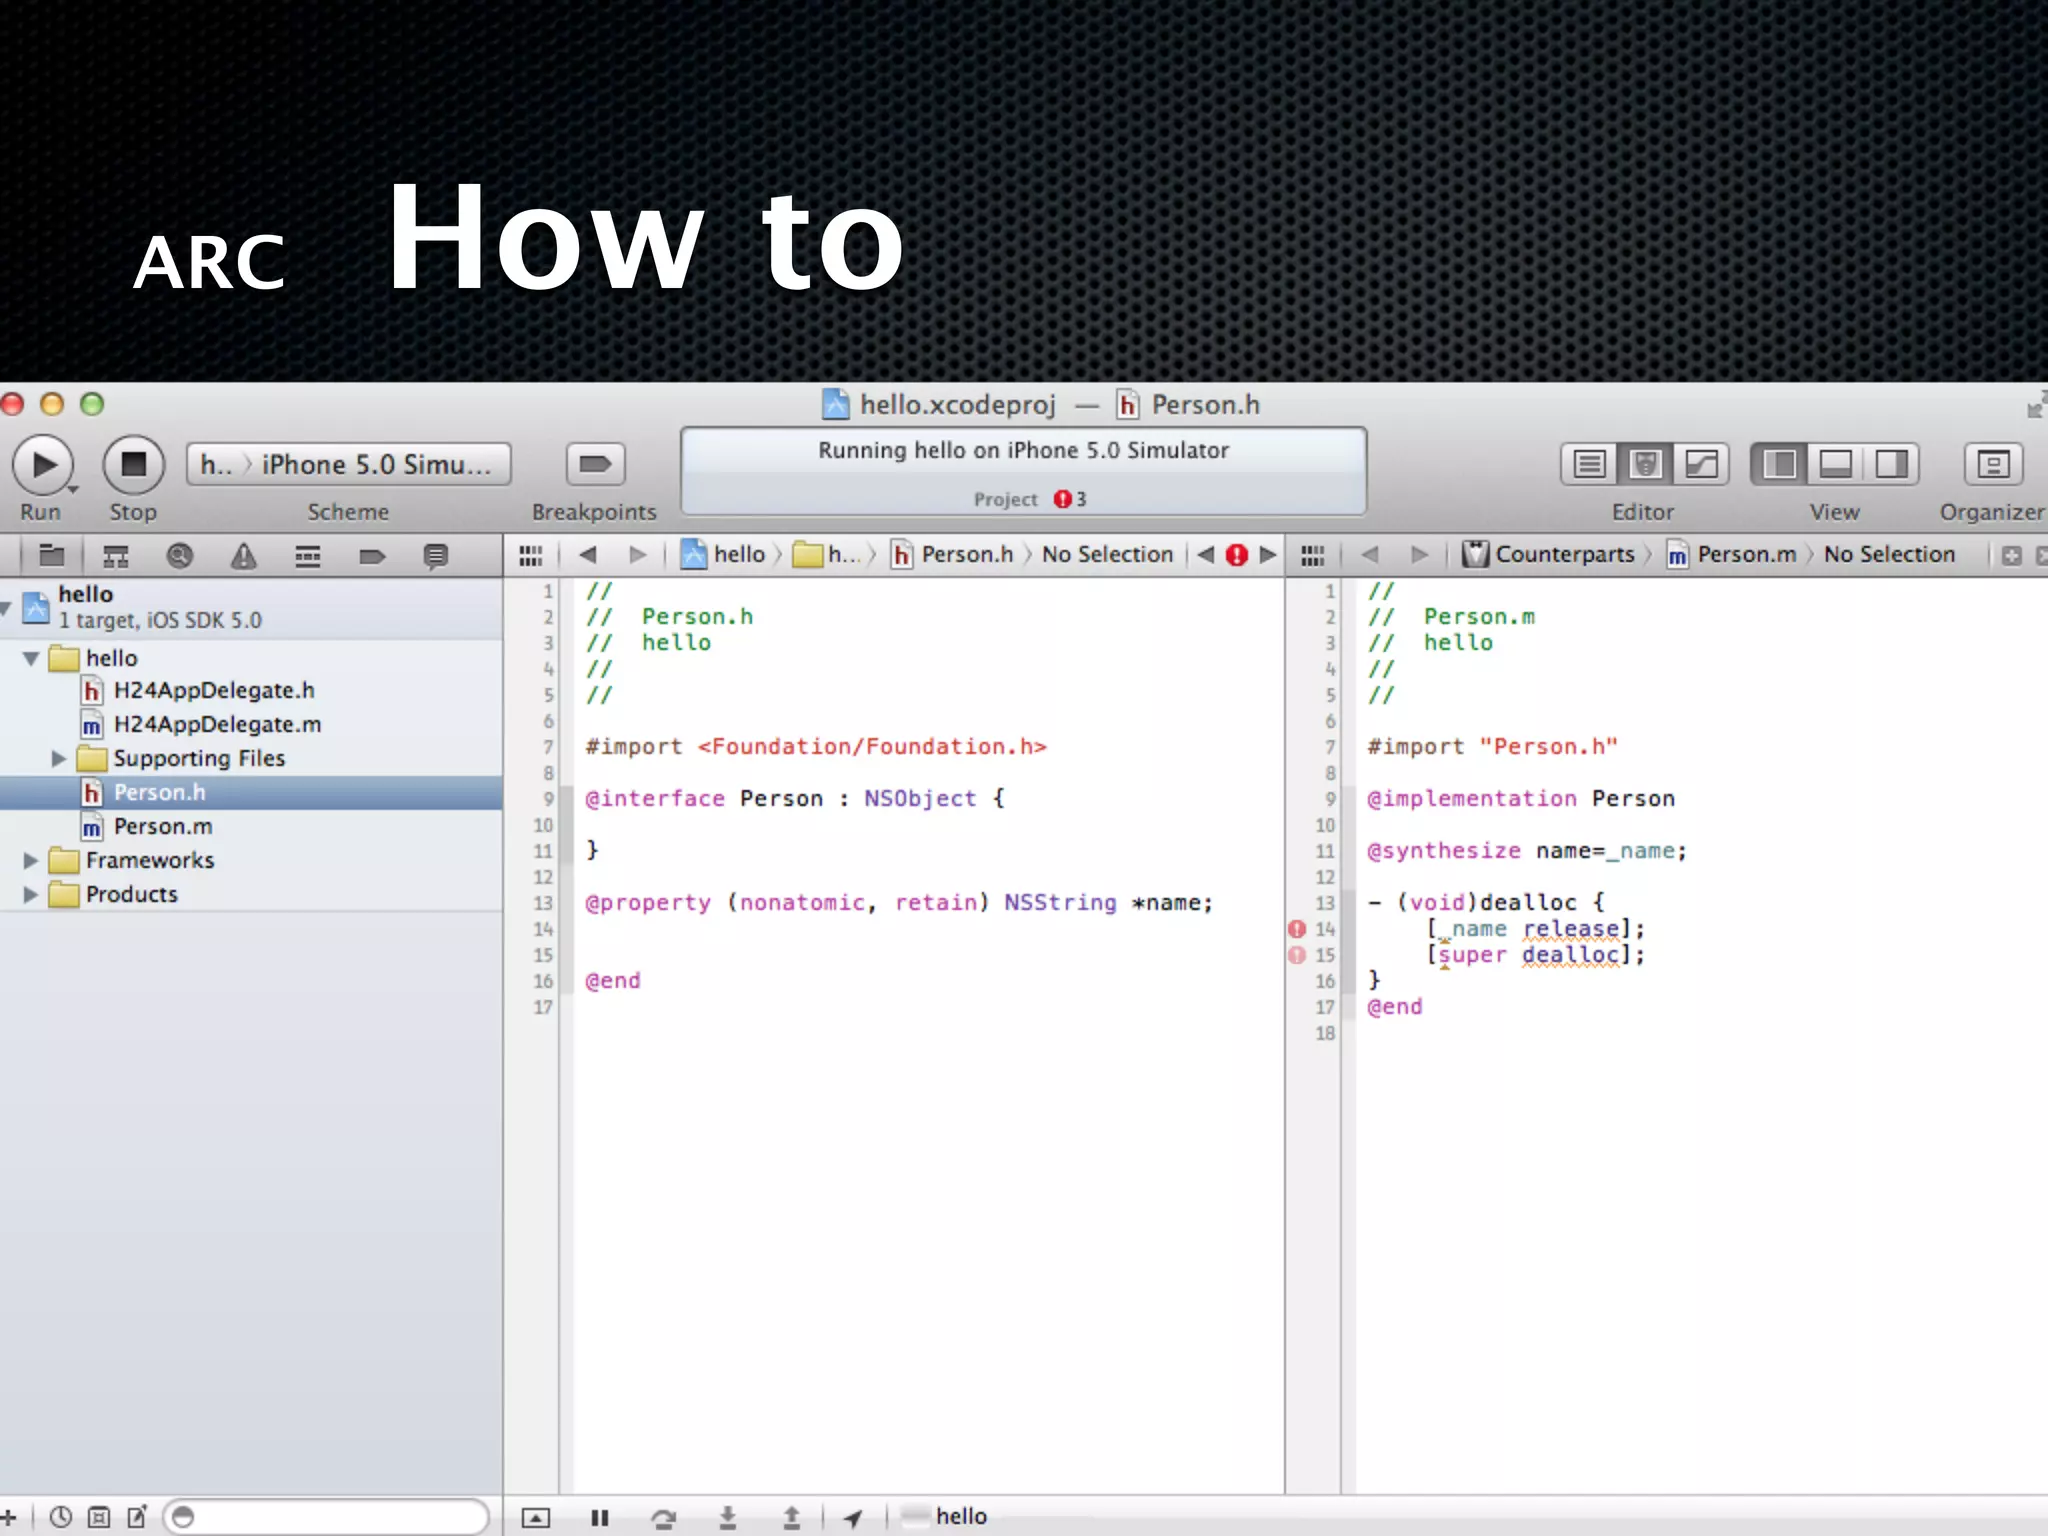Expand the Supporting Files folder
The width and height of the screenshot is (2048, 1536).
tap(59, 759)
